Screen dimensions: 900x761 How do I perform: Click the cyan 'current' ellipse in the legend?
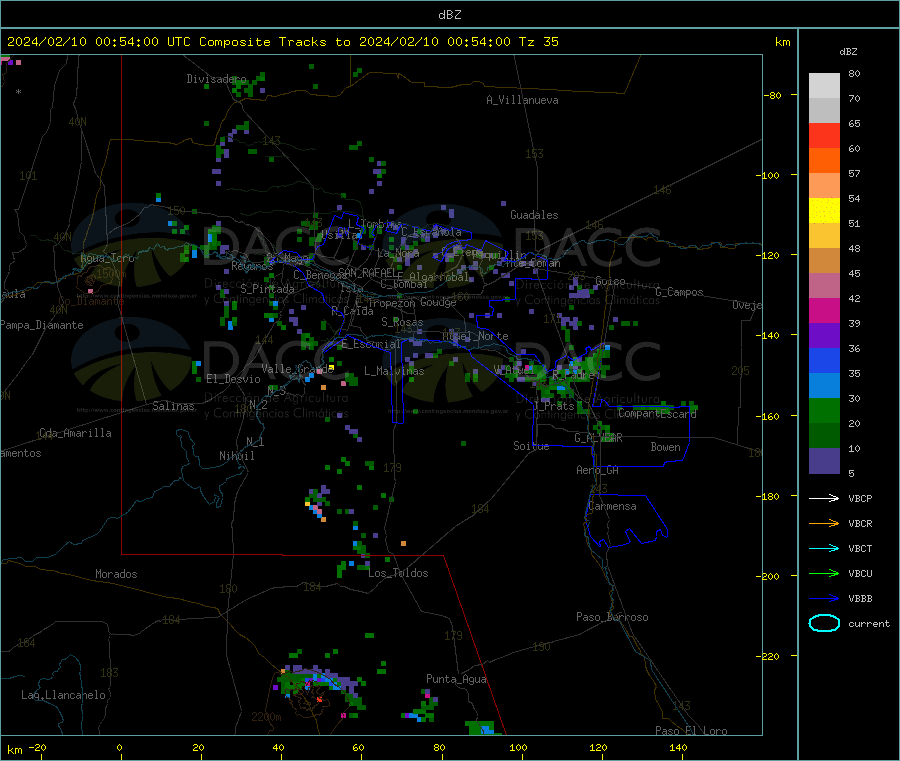(824, 623)
